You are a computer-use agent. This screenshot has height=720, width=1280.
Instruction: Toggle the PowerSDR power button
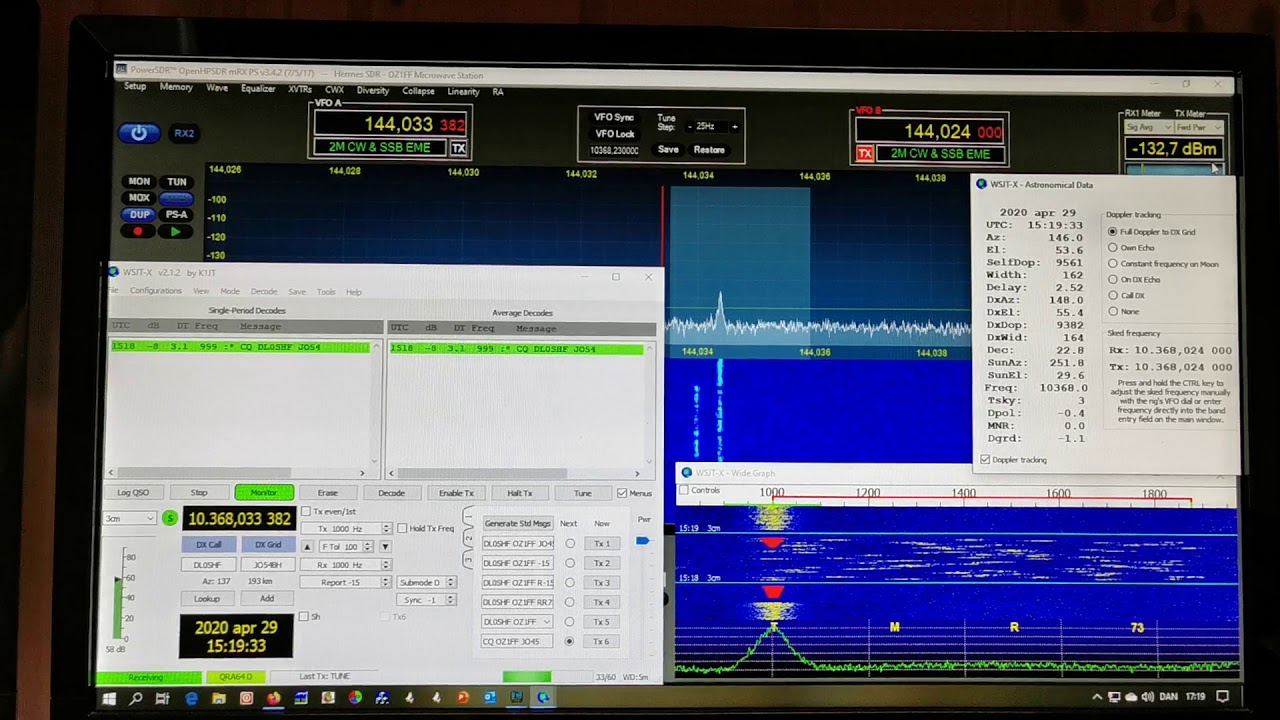coord(139,133)
